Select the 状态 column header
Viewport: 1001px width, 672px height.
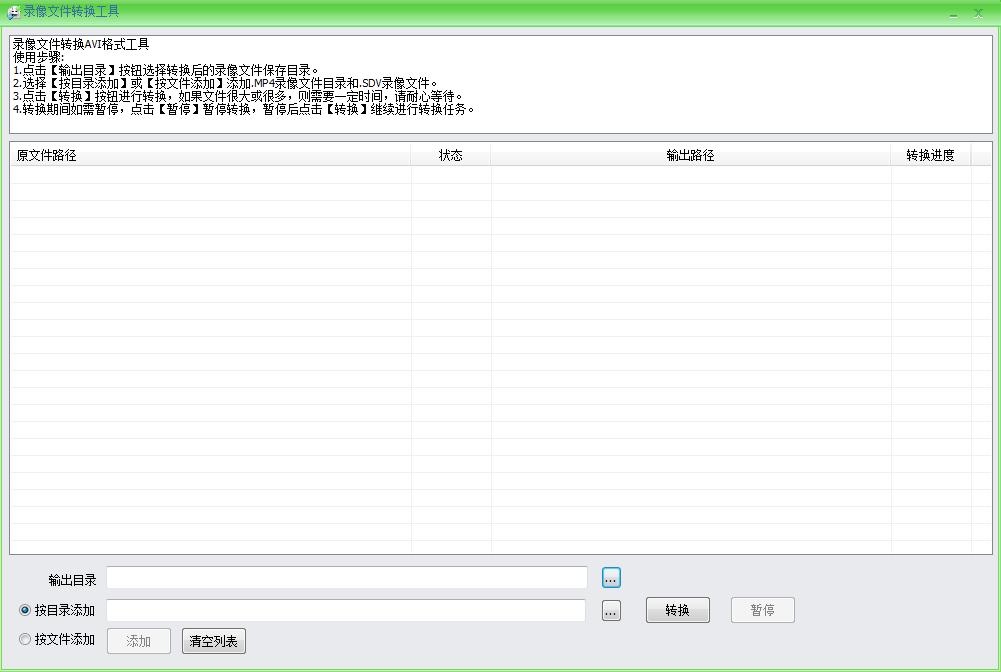452,155
